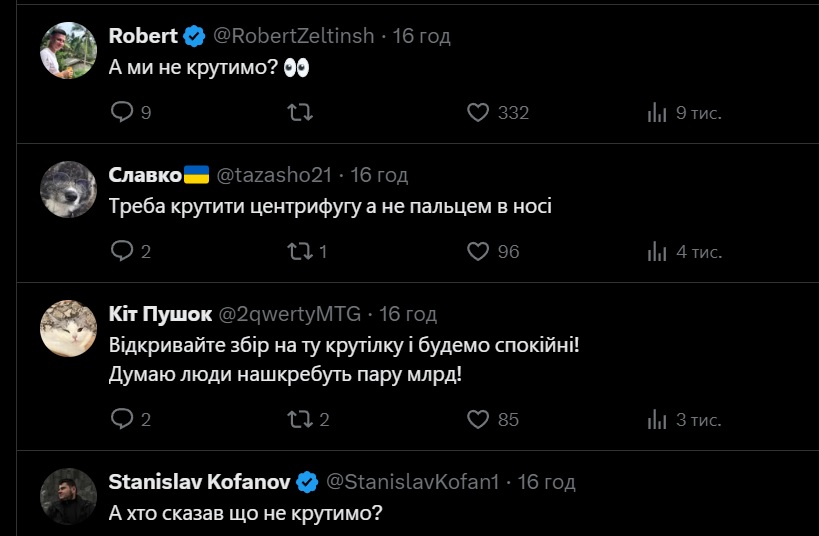Open Славко's dog avatar
This screenshot has height=536, width=819.
[68, 188]
